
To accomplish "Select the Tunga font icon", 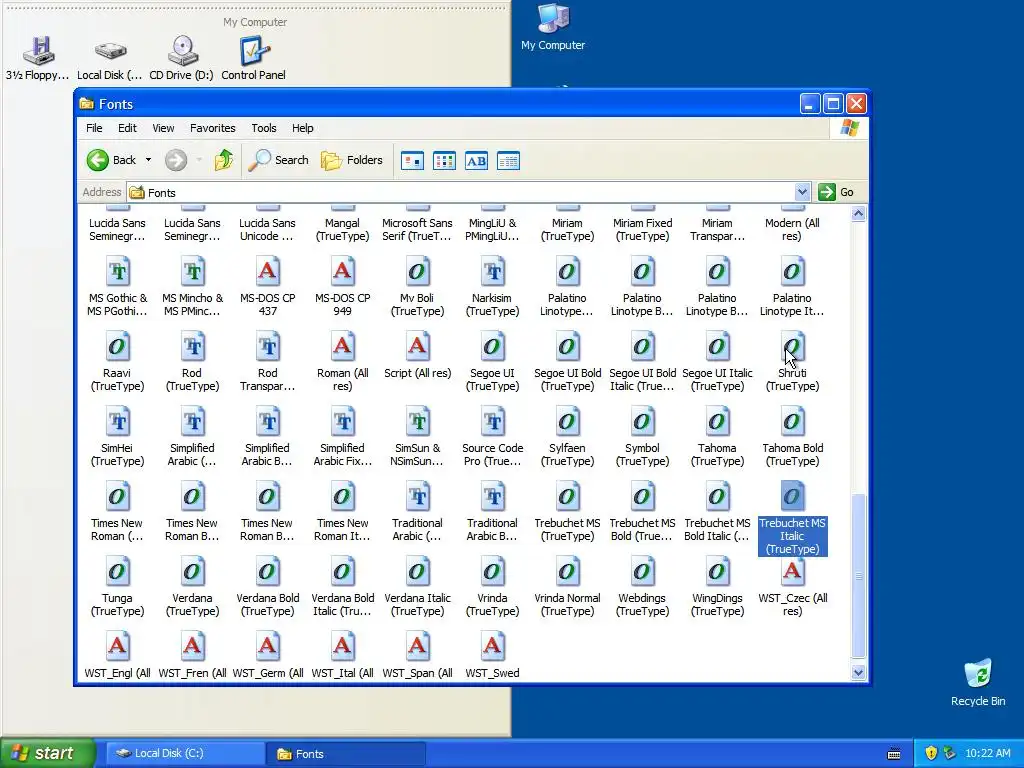I will coord(118,572).
